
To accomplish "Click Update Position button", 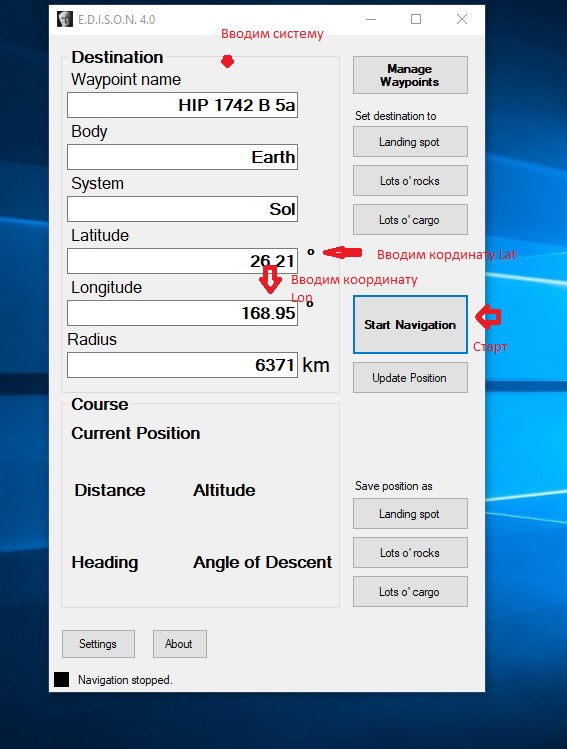I will pyautogui.click(x=410, y=377).
